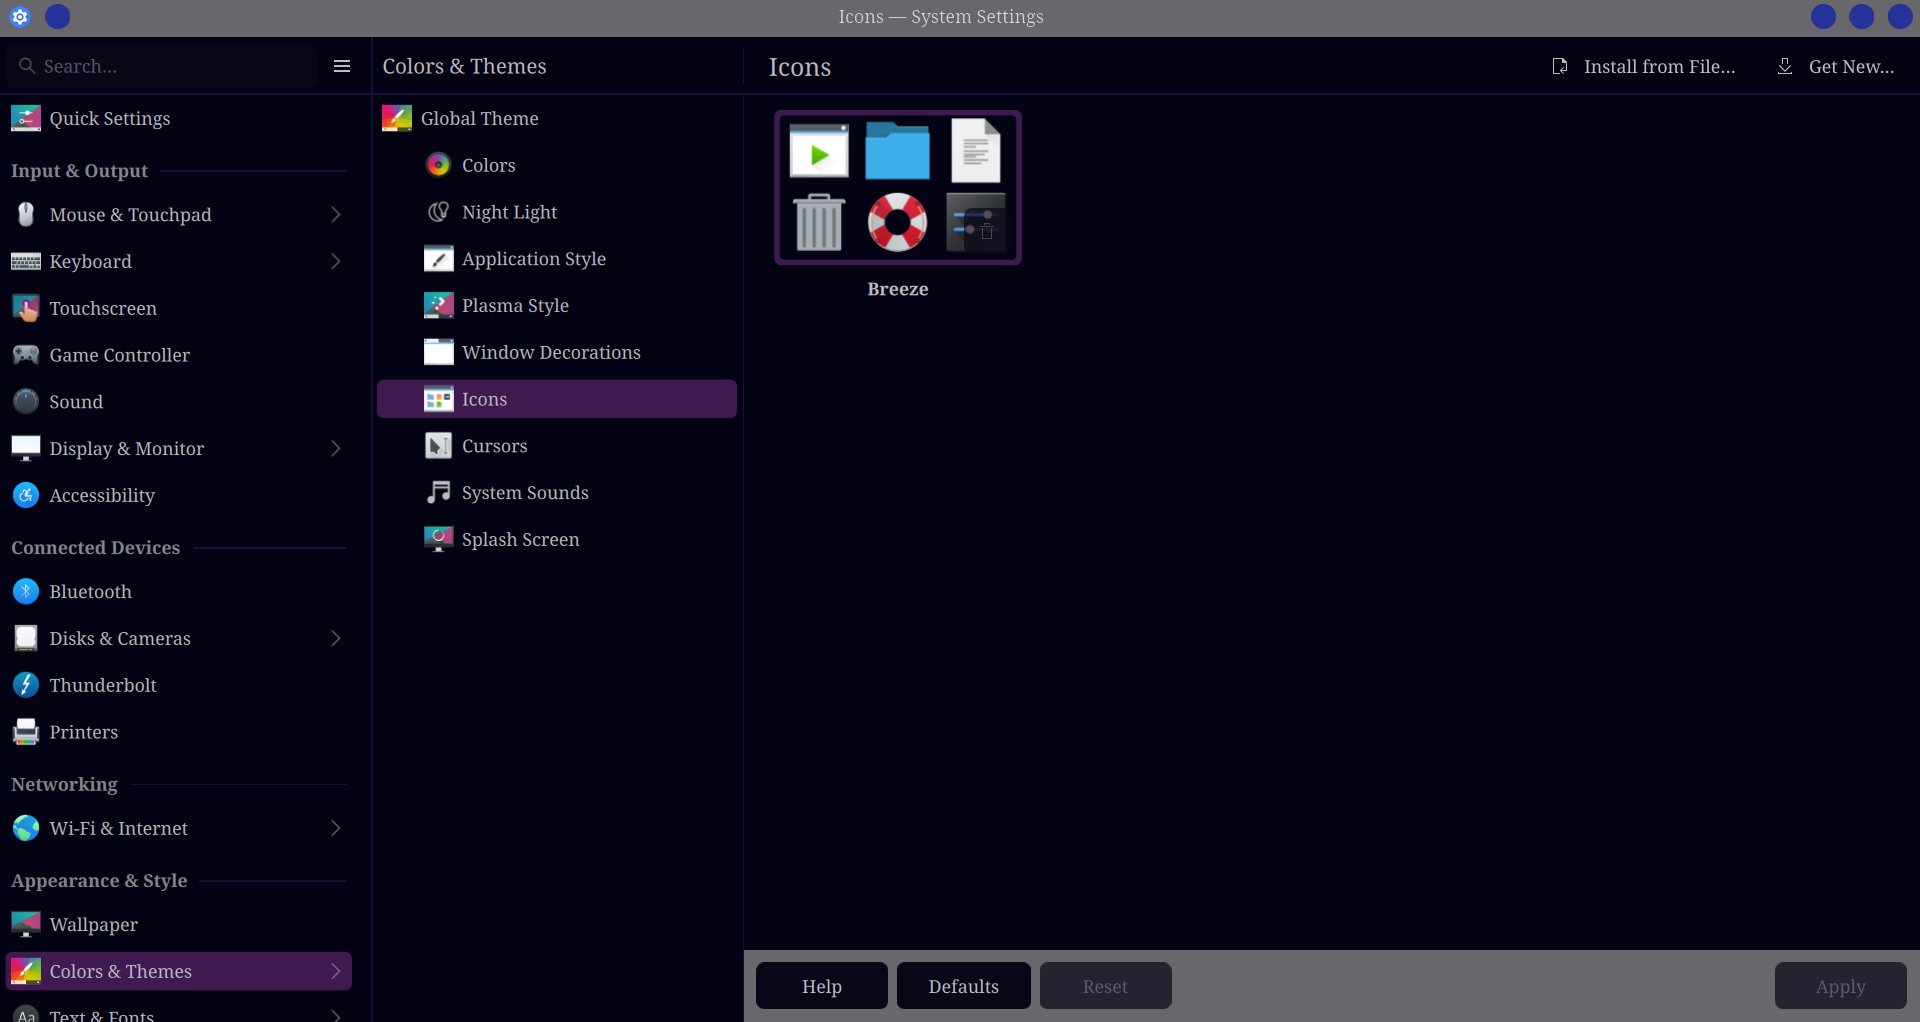
Task: Click the Apply button
Action: click(x=1841, y=986)
